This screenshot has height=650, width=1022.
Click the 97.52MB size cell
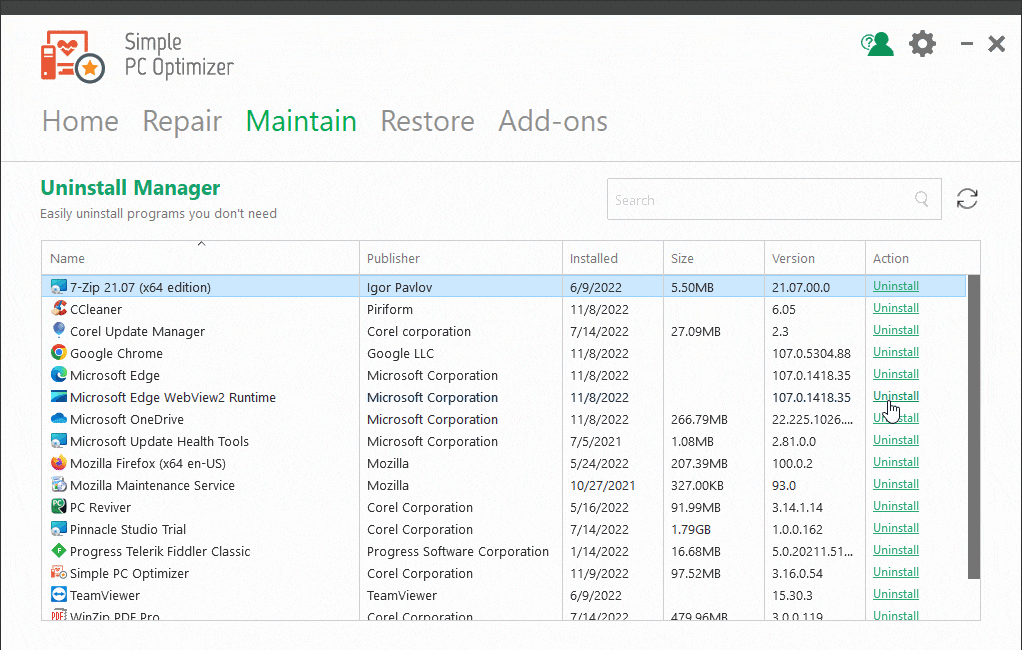pos(695,574)
